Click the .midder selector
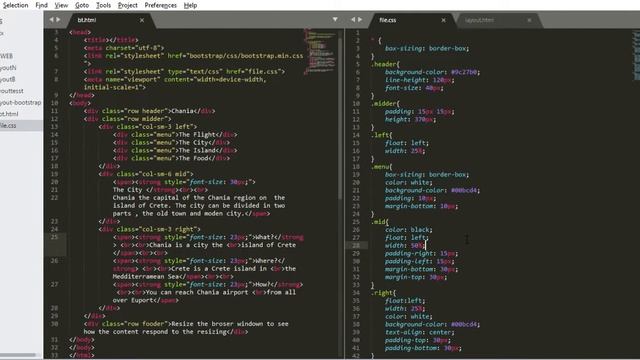The image size is (640, 360). click(385, 104)
